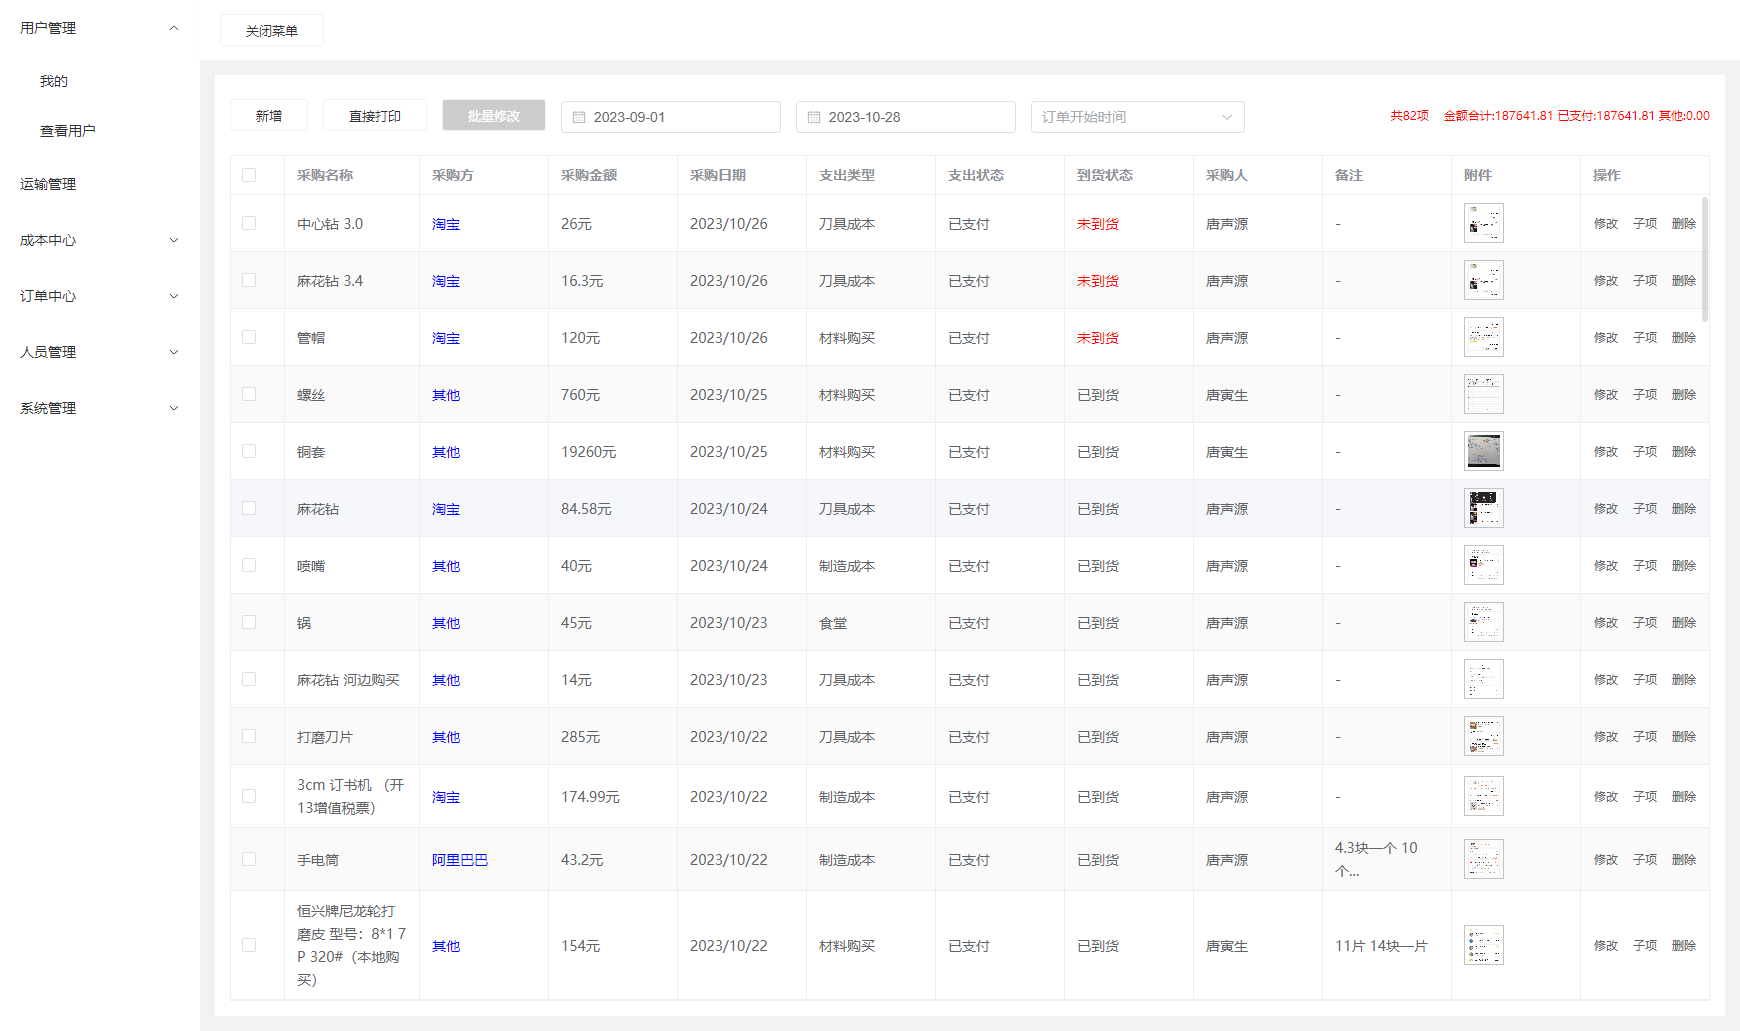Click the 共82项 total count text
1740x1031 pixels.
(x=1409, y=116)
